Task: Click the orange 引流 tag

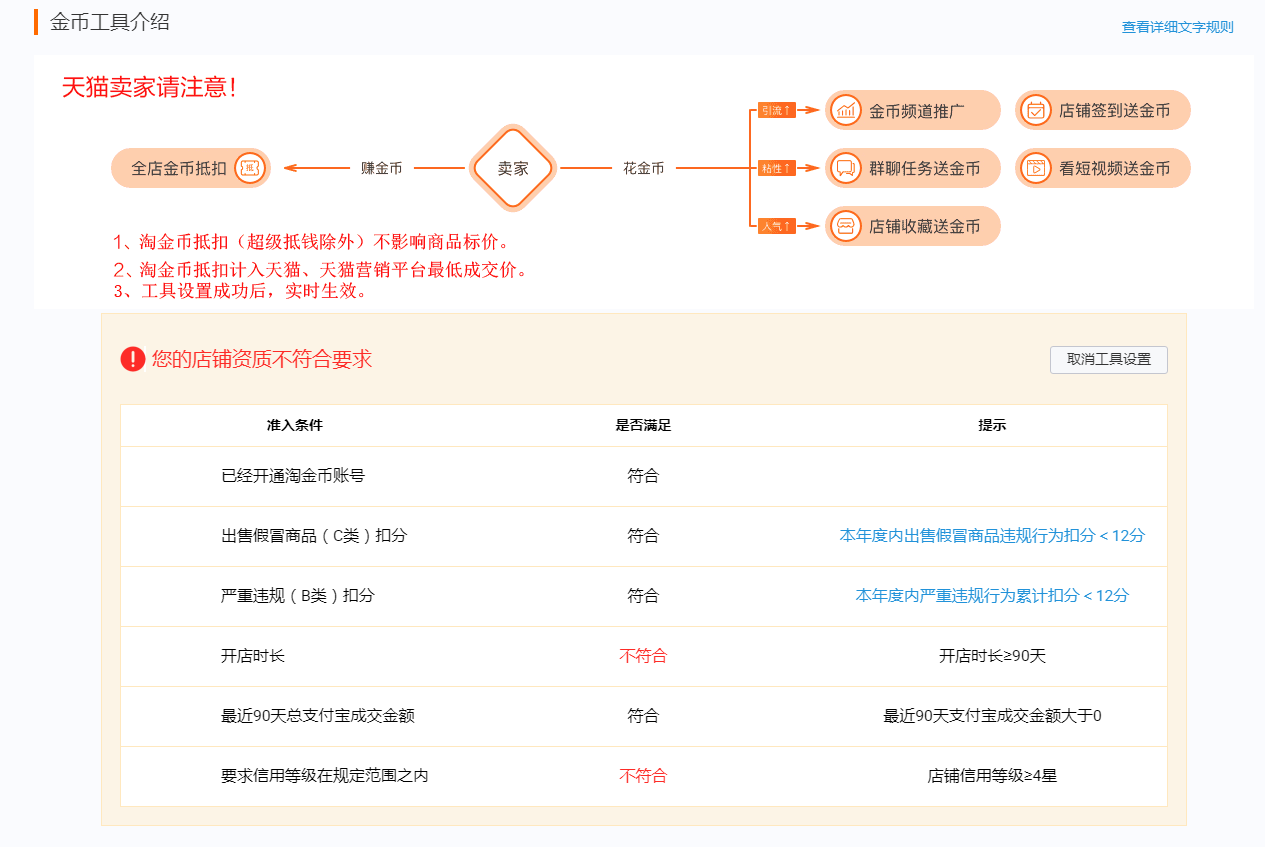Action: [776, 110]
